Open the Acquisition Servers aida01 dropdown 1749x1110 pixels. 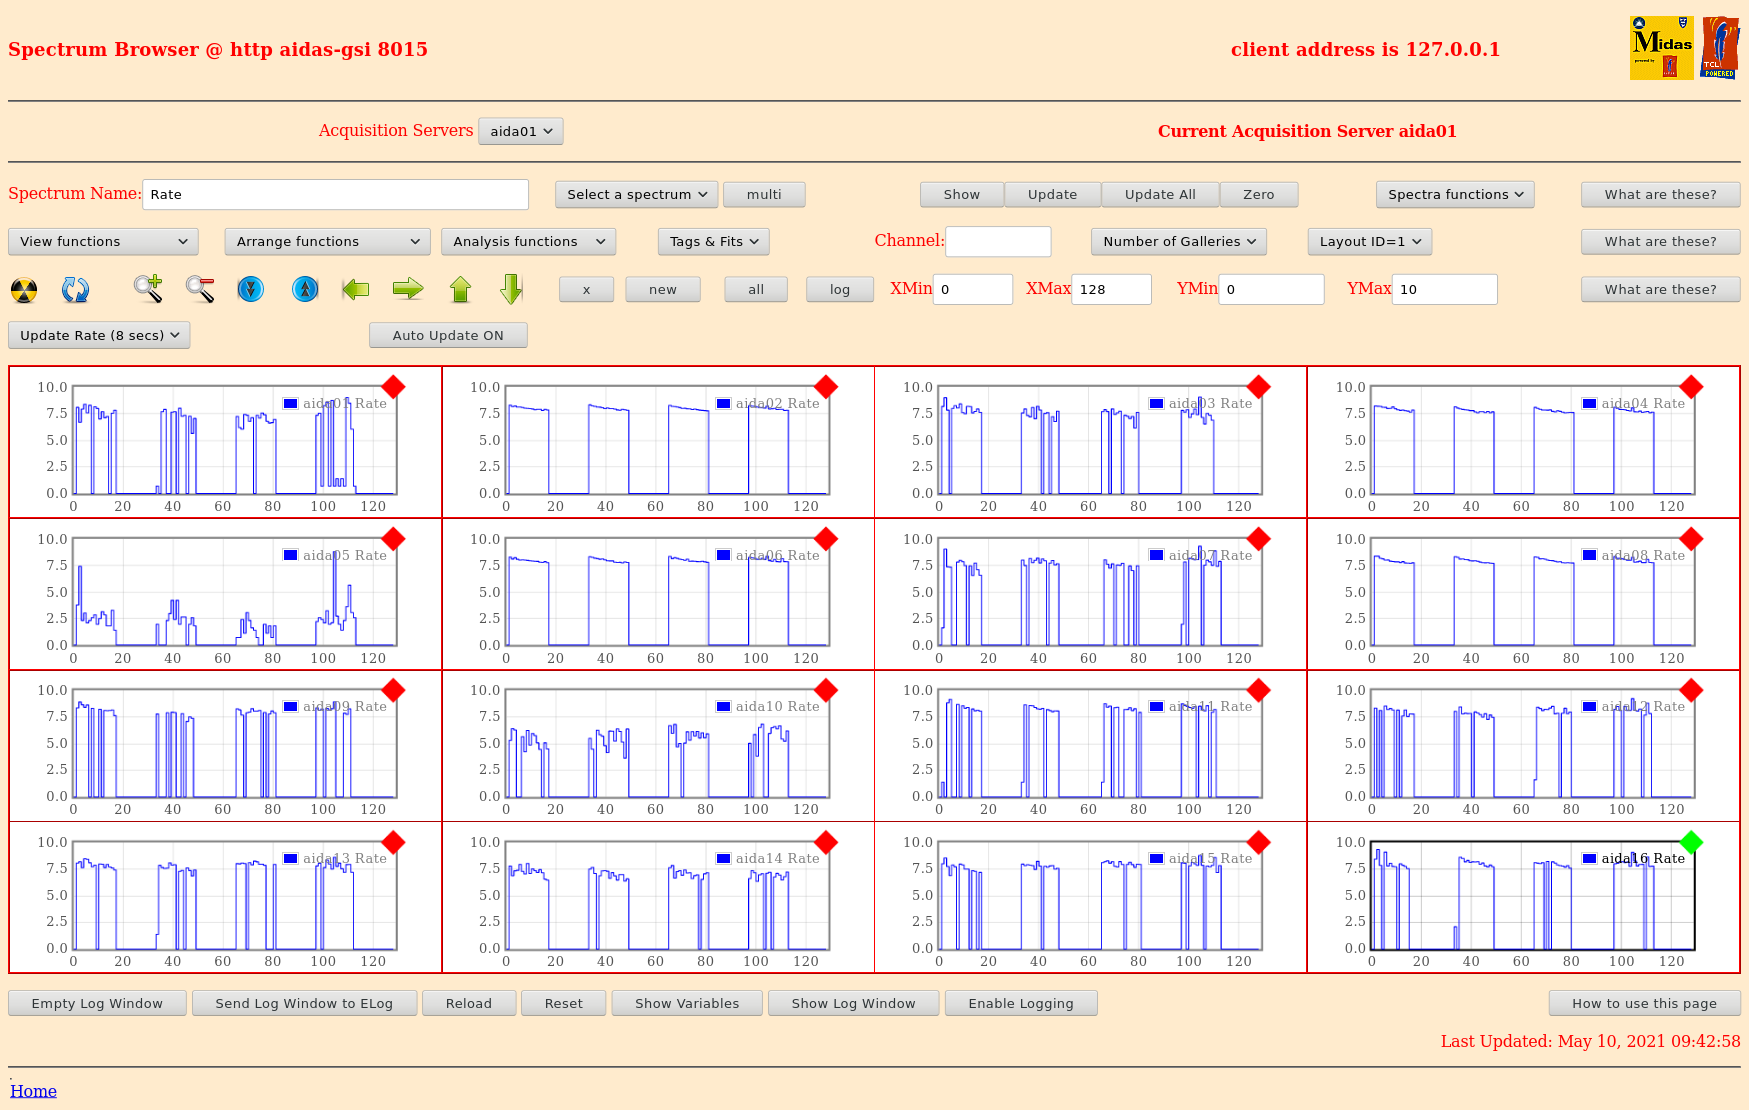[520, 131]
